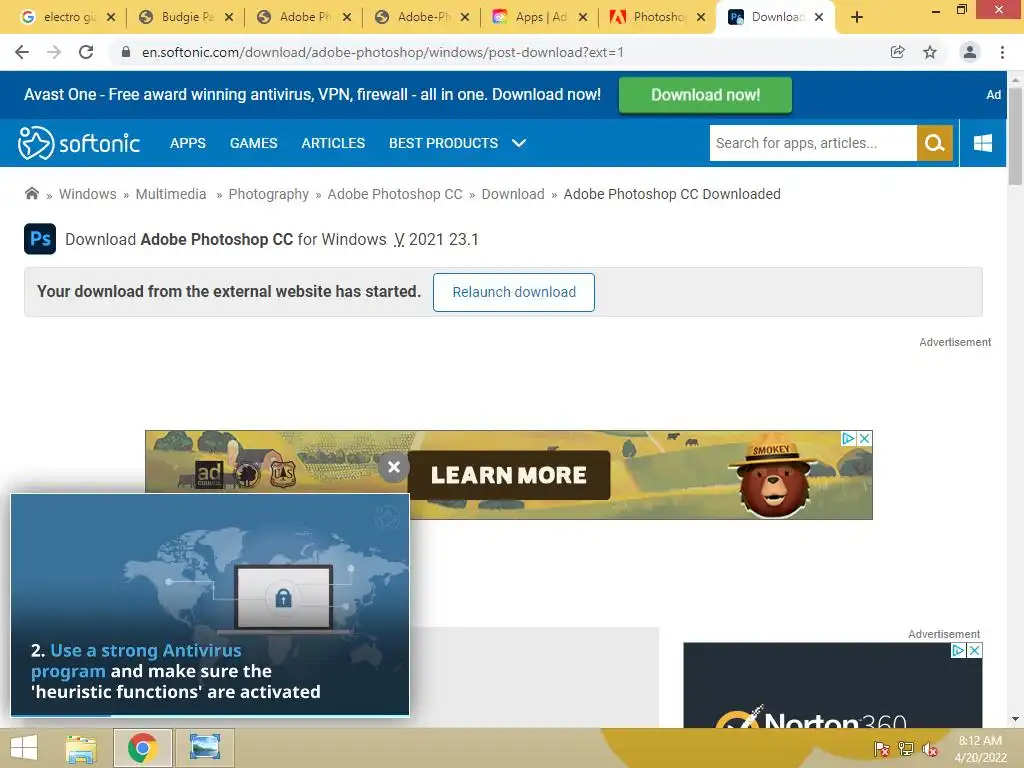Viewport: 1024px width, 768px height.
Task: Focus the Search for apps field
Action: click(813, 143)
